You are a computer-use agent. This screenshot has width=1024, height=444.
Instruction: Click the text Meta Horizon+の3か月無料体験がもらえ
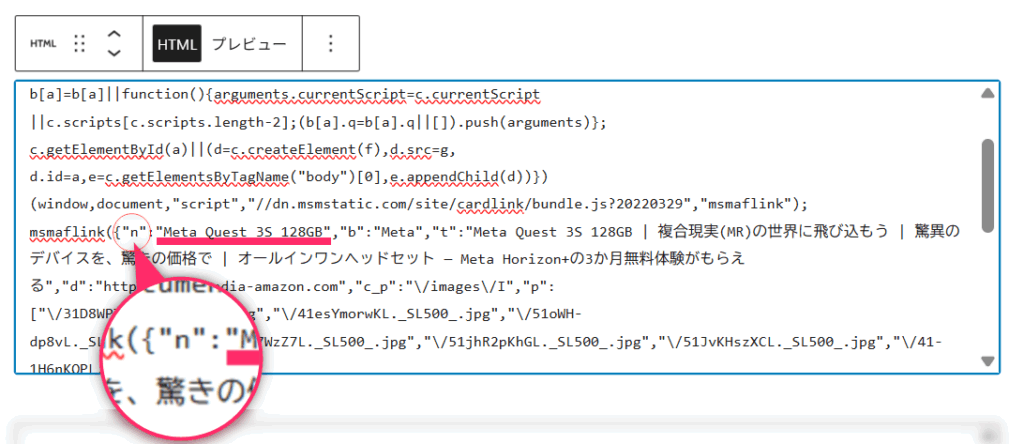pos(602,260)
